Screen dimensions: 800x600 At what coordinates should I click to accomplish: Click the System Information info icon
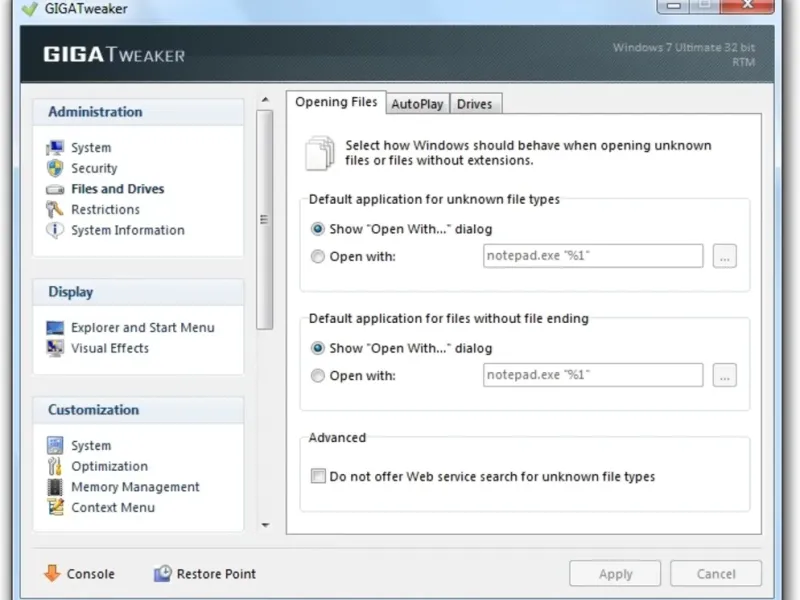pos(55,230)
